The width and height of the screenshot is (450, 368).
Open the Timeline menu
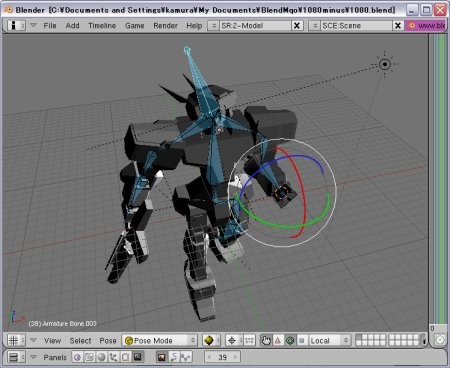pos(102,26)
